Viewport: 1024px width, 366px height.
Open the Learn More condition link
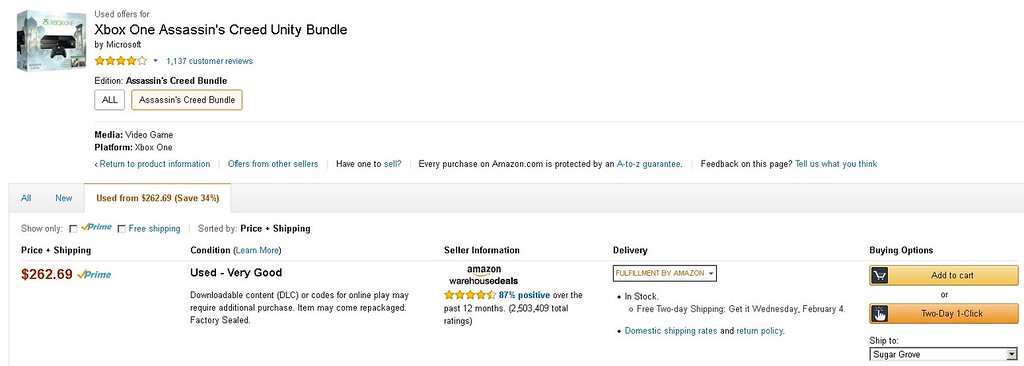[x=257, y=250]
